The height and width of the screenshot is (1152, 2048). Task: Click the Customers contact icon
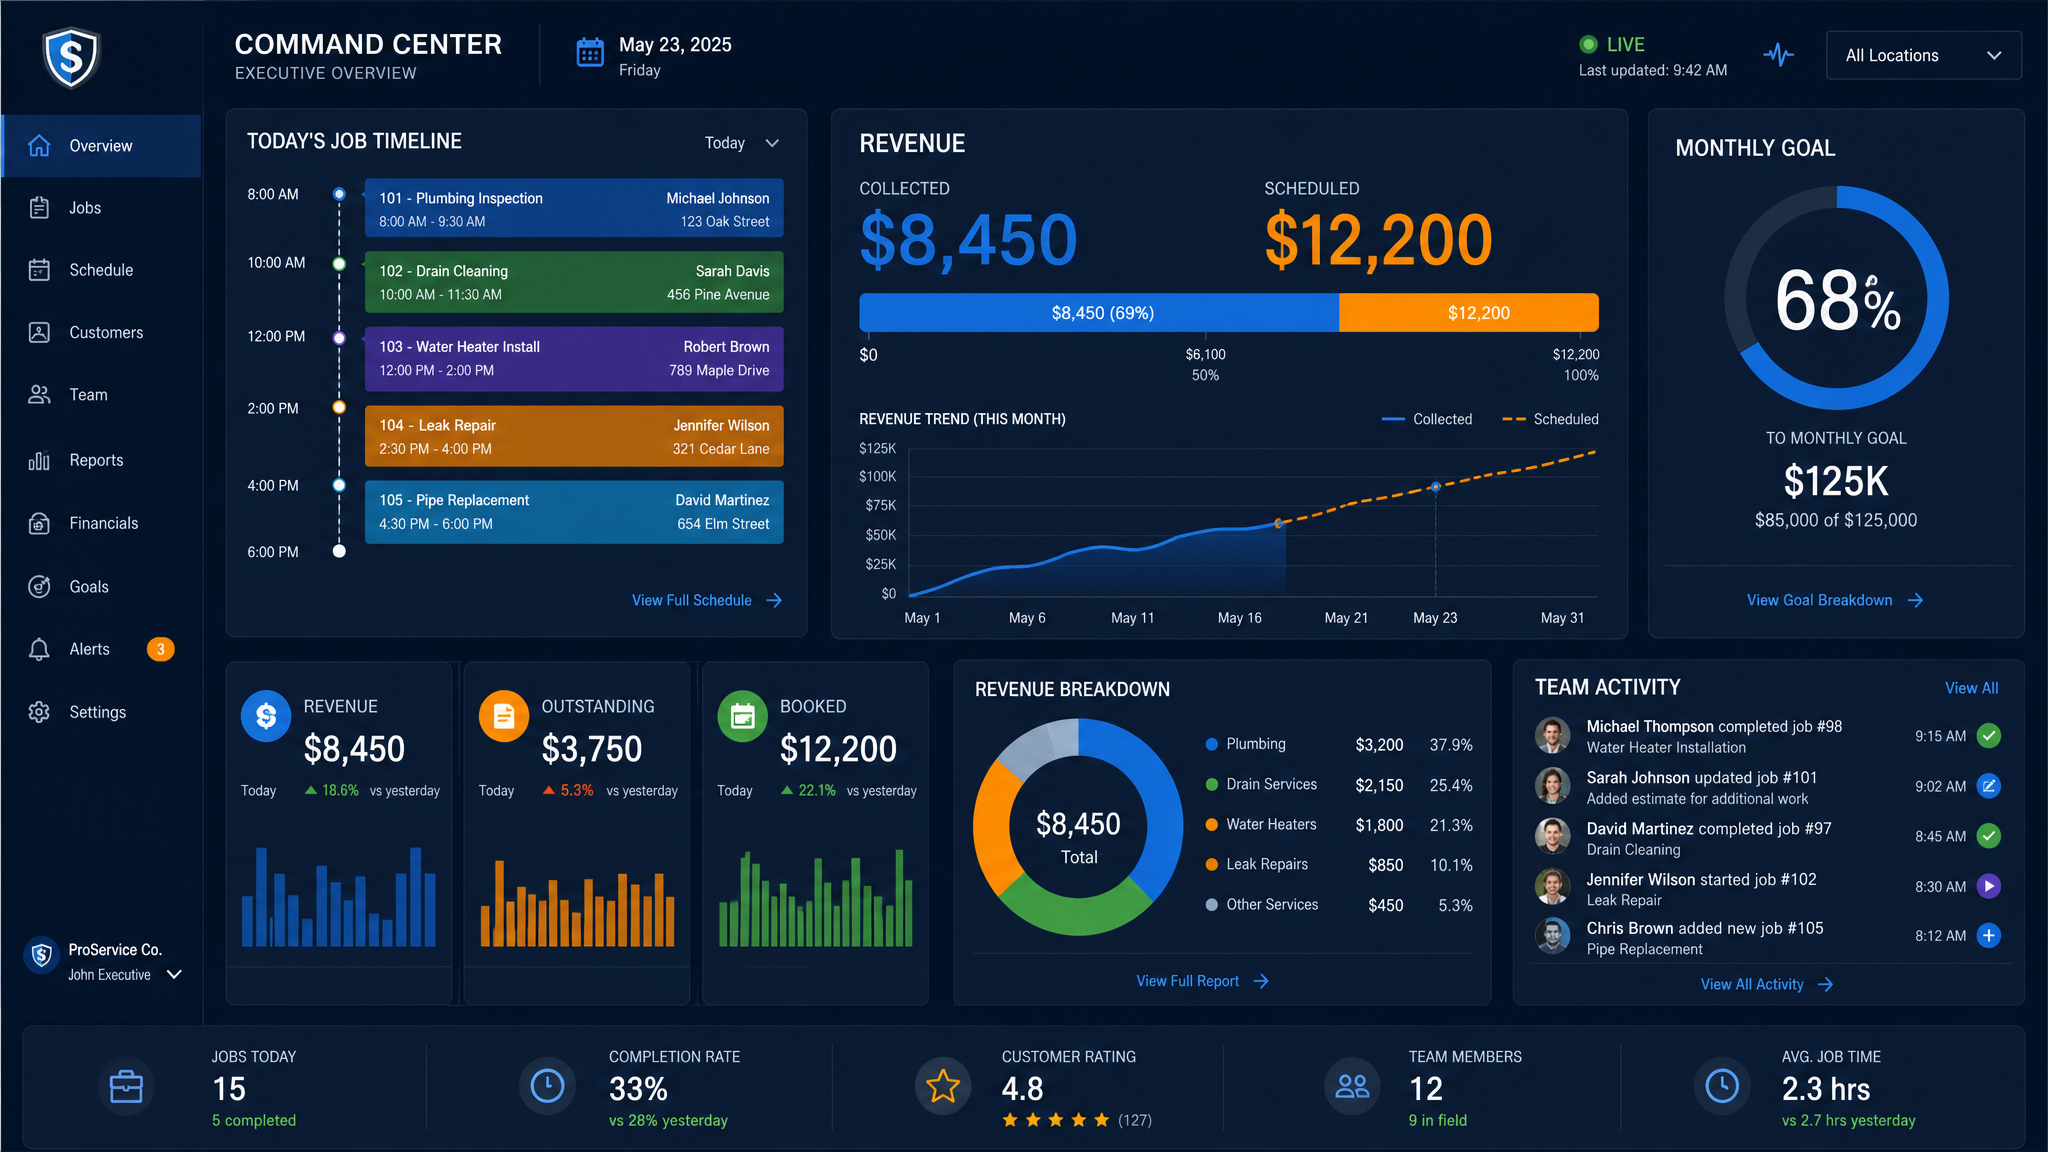tap(39, 332)
